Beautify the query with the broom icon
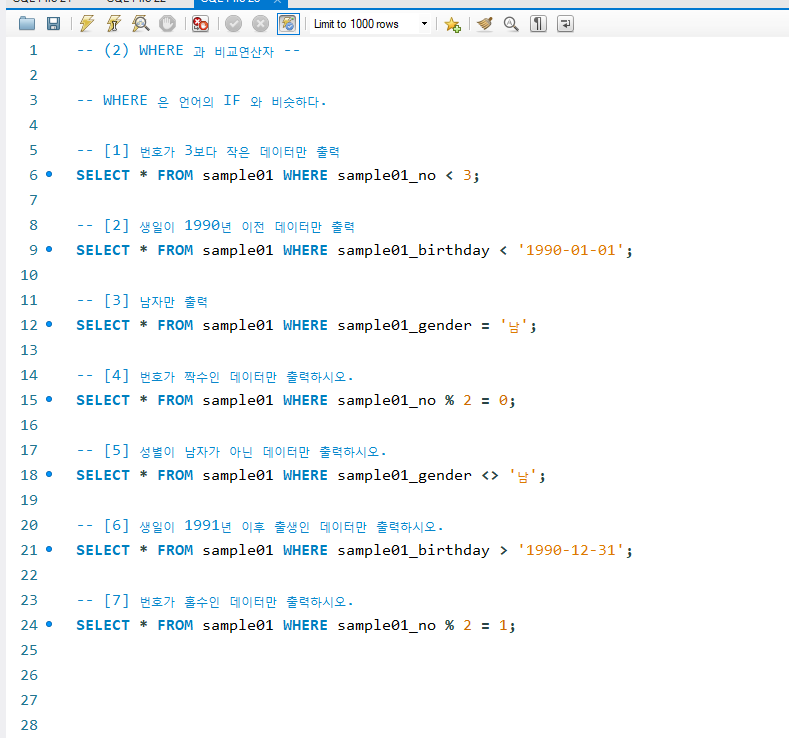The width and height of the screenshot is (789, 738). [x=485, y=24]
